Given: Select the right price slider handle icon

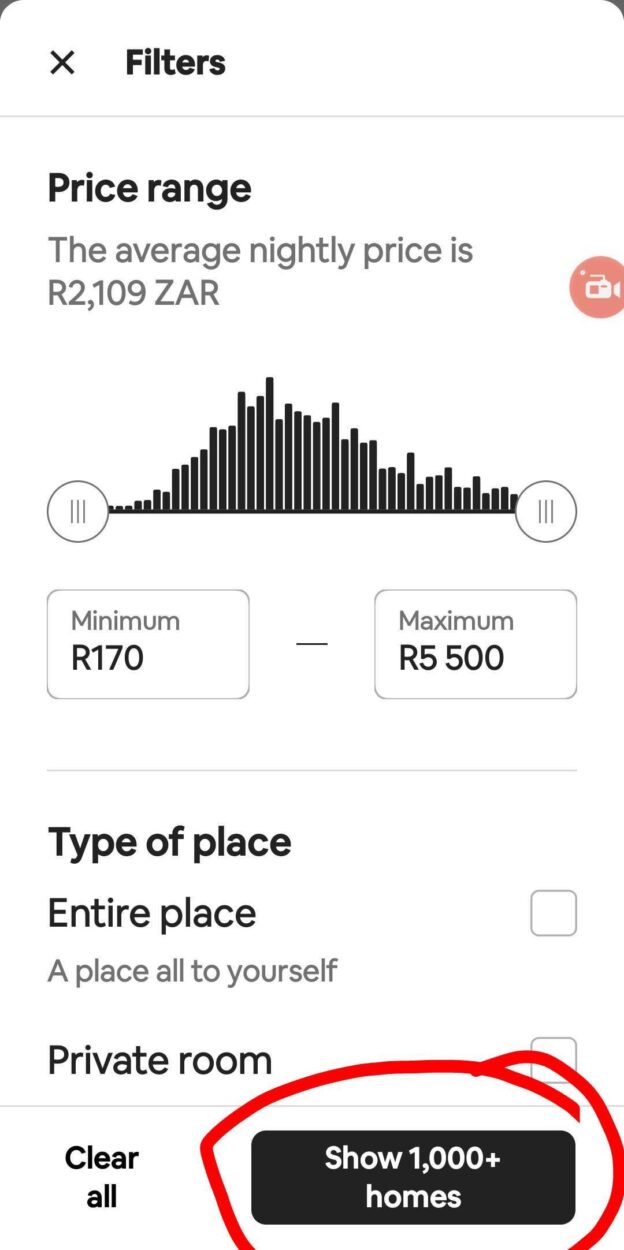Looking at the screenshot, I should coord(546,511).
